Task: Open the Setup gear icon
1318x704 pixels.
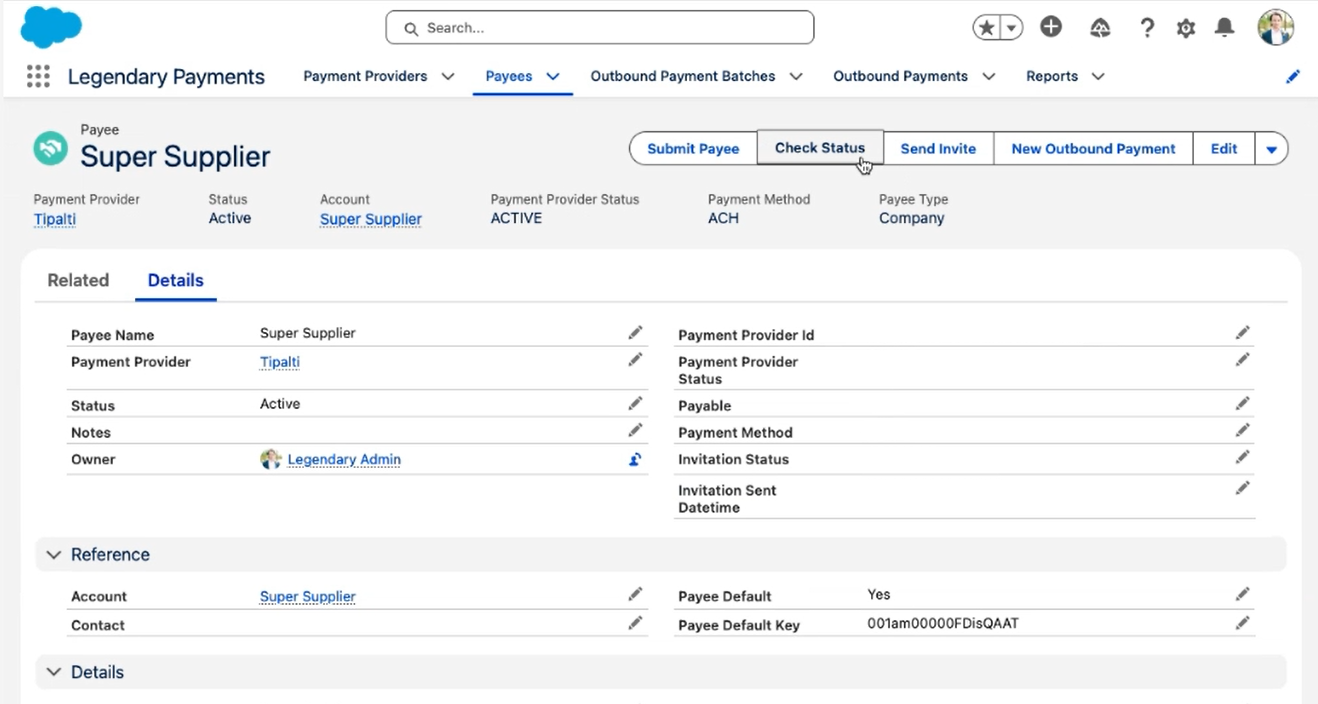Action: (1186, 28)
